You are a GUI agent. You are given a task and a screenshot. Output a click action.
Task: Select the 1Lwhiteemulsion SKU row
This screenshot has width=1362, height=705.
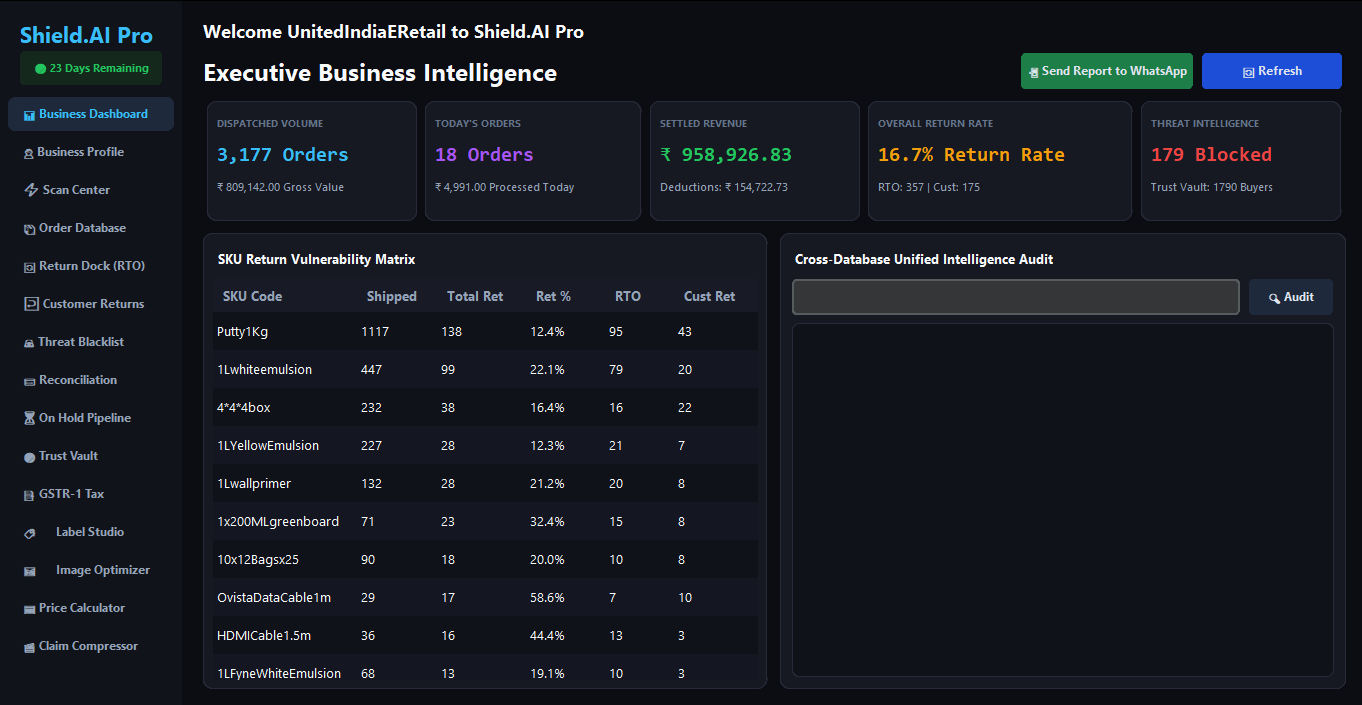(x=484, y=369)
